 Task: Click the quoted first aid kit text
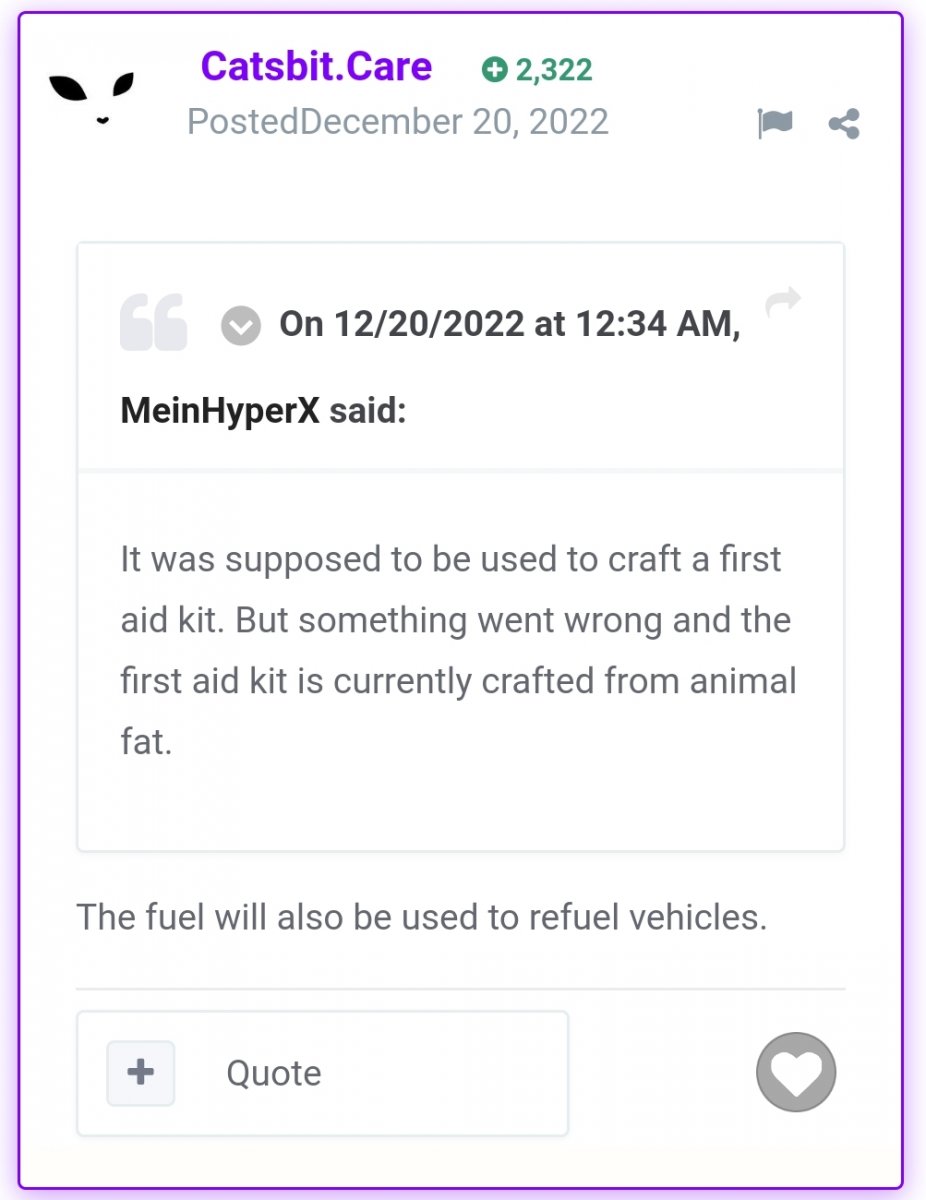point(459,651)
